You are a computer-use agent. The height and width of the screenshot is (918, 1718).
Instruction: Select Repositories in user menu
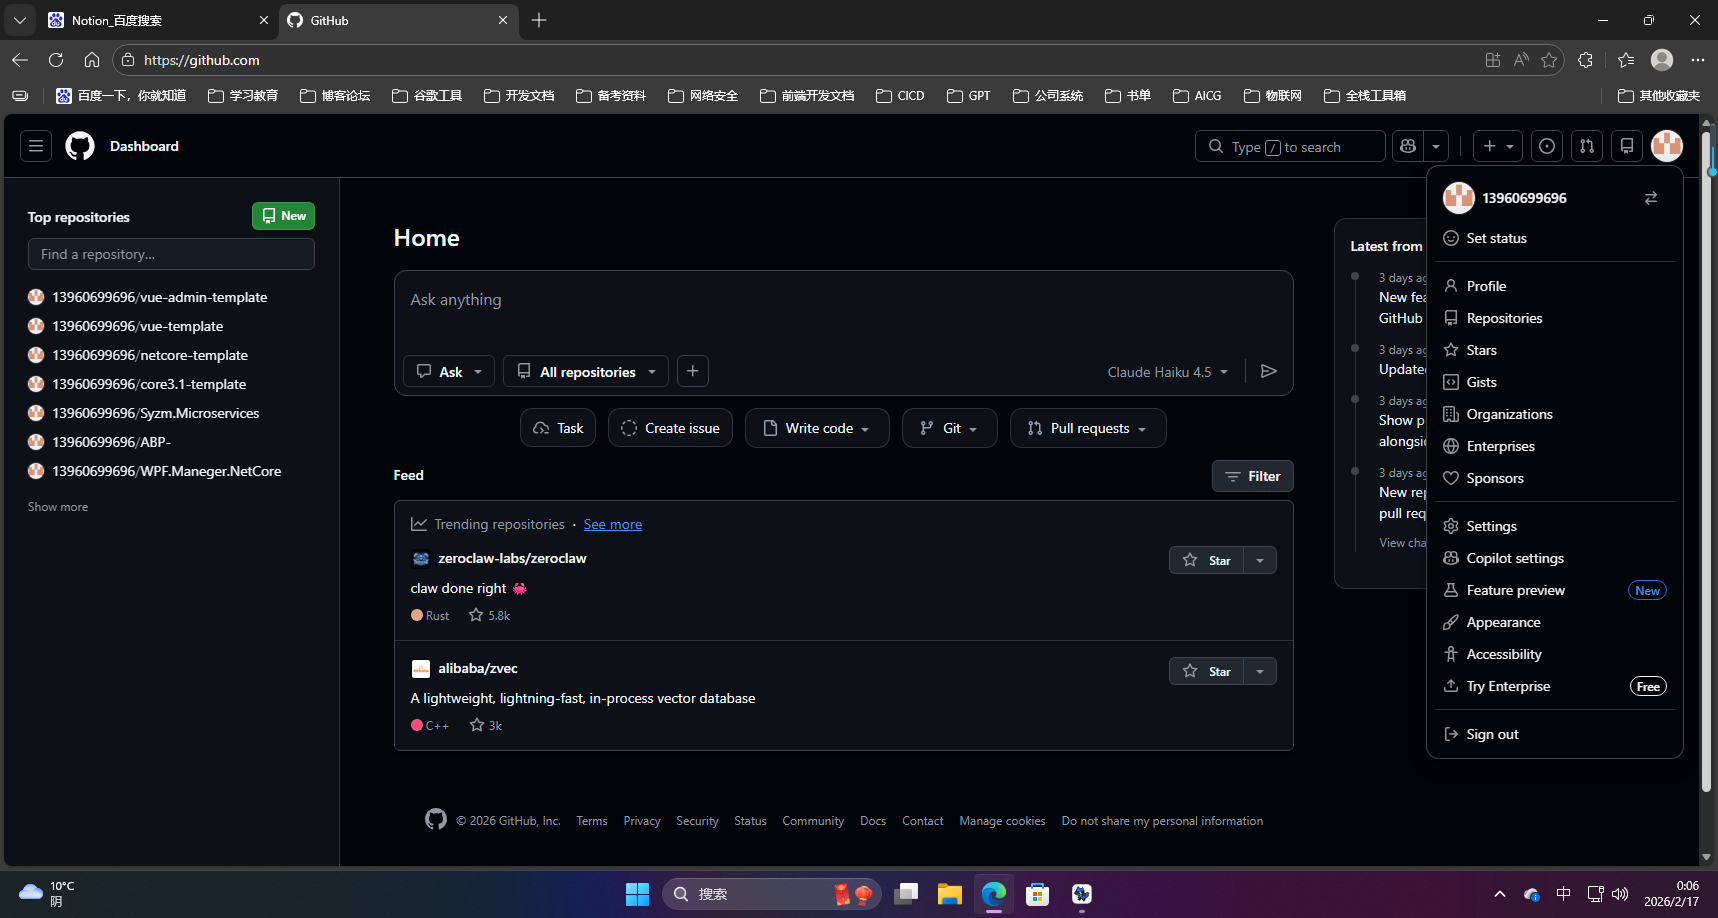point(1555,318)
